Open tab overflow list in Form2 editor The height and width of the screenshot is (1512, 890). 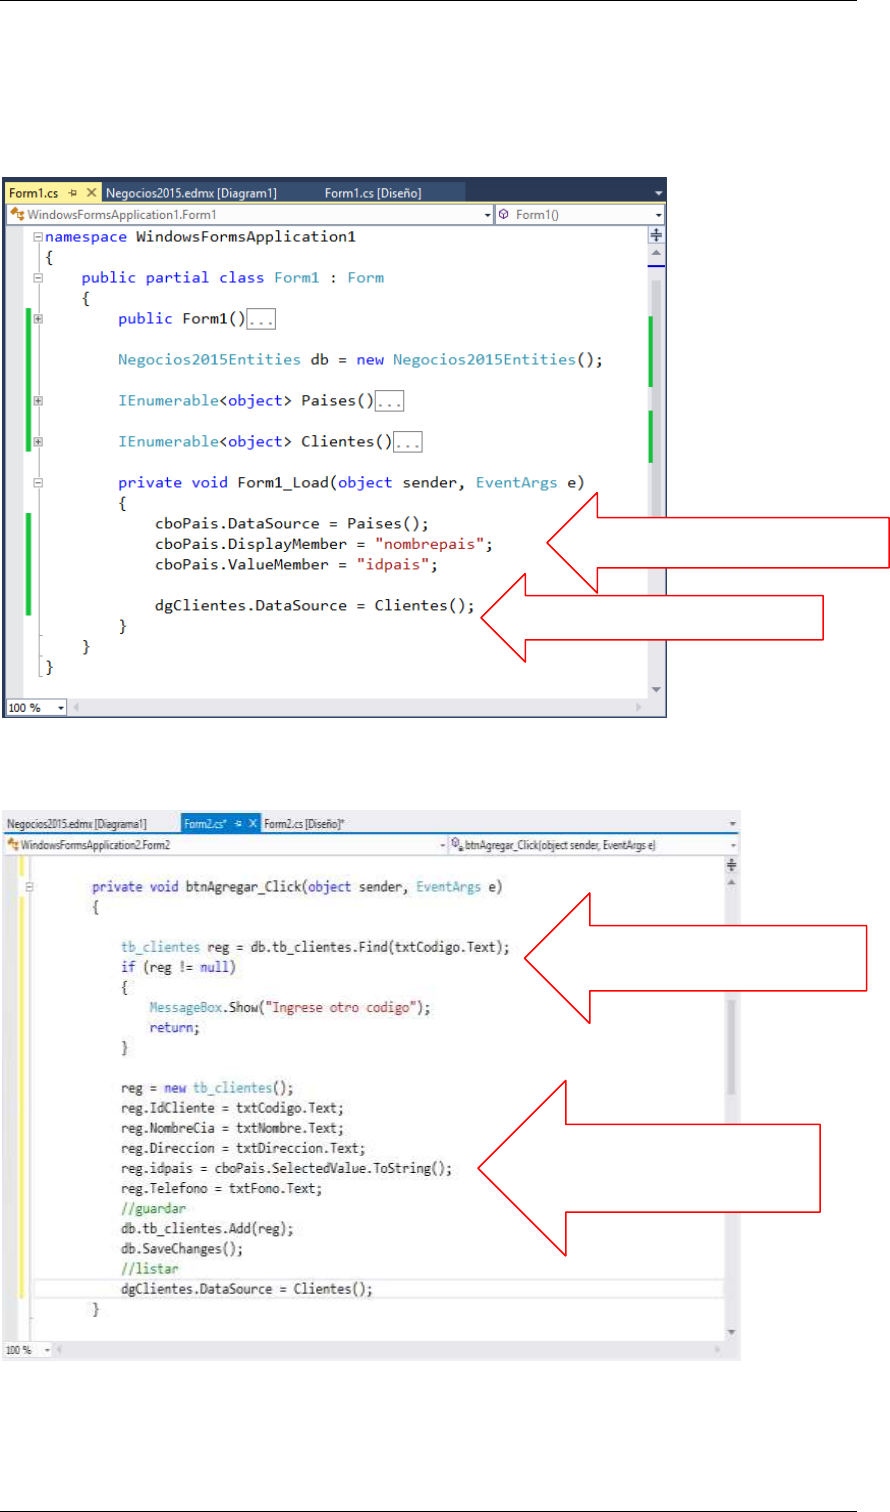point(734,823)
